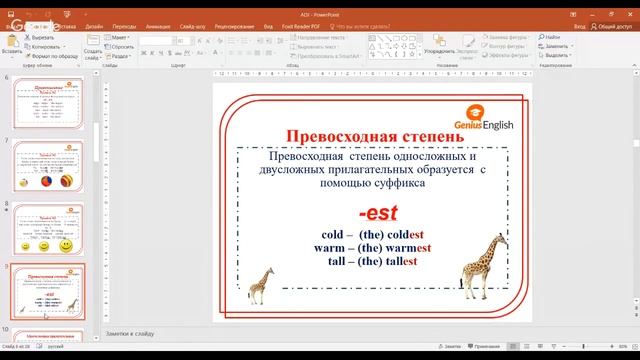Click Normal view icon in status bar

(x=513, y=347)
